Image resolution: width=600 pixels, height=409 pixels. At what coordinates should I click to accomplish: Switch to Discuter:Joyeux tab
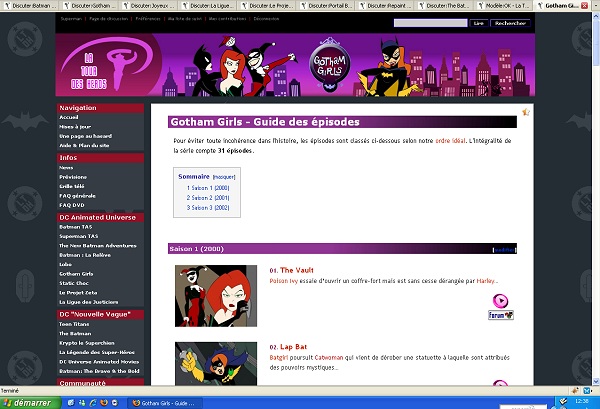tap(150, 5)
